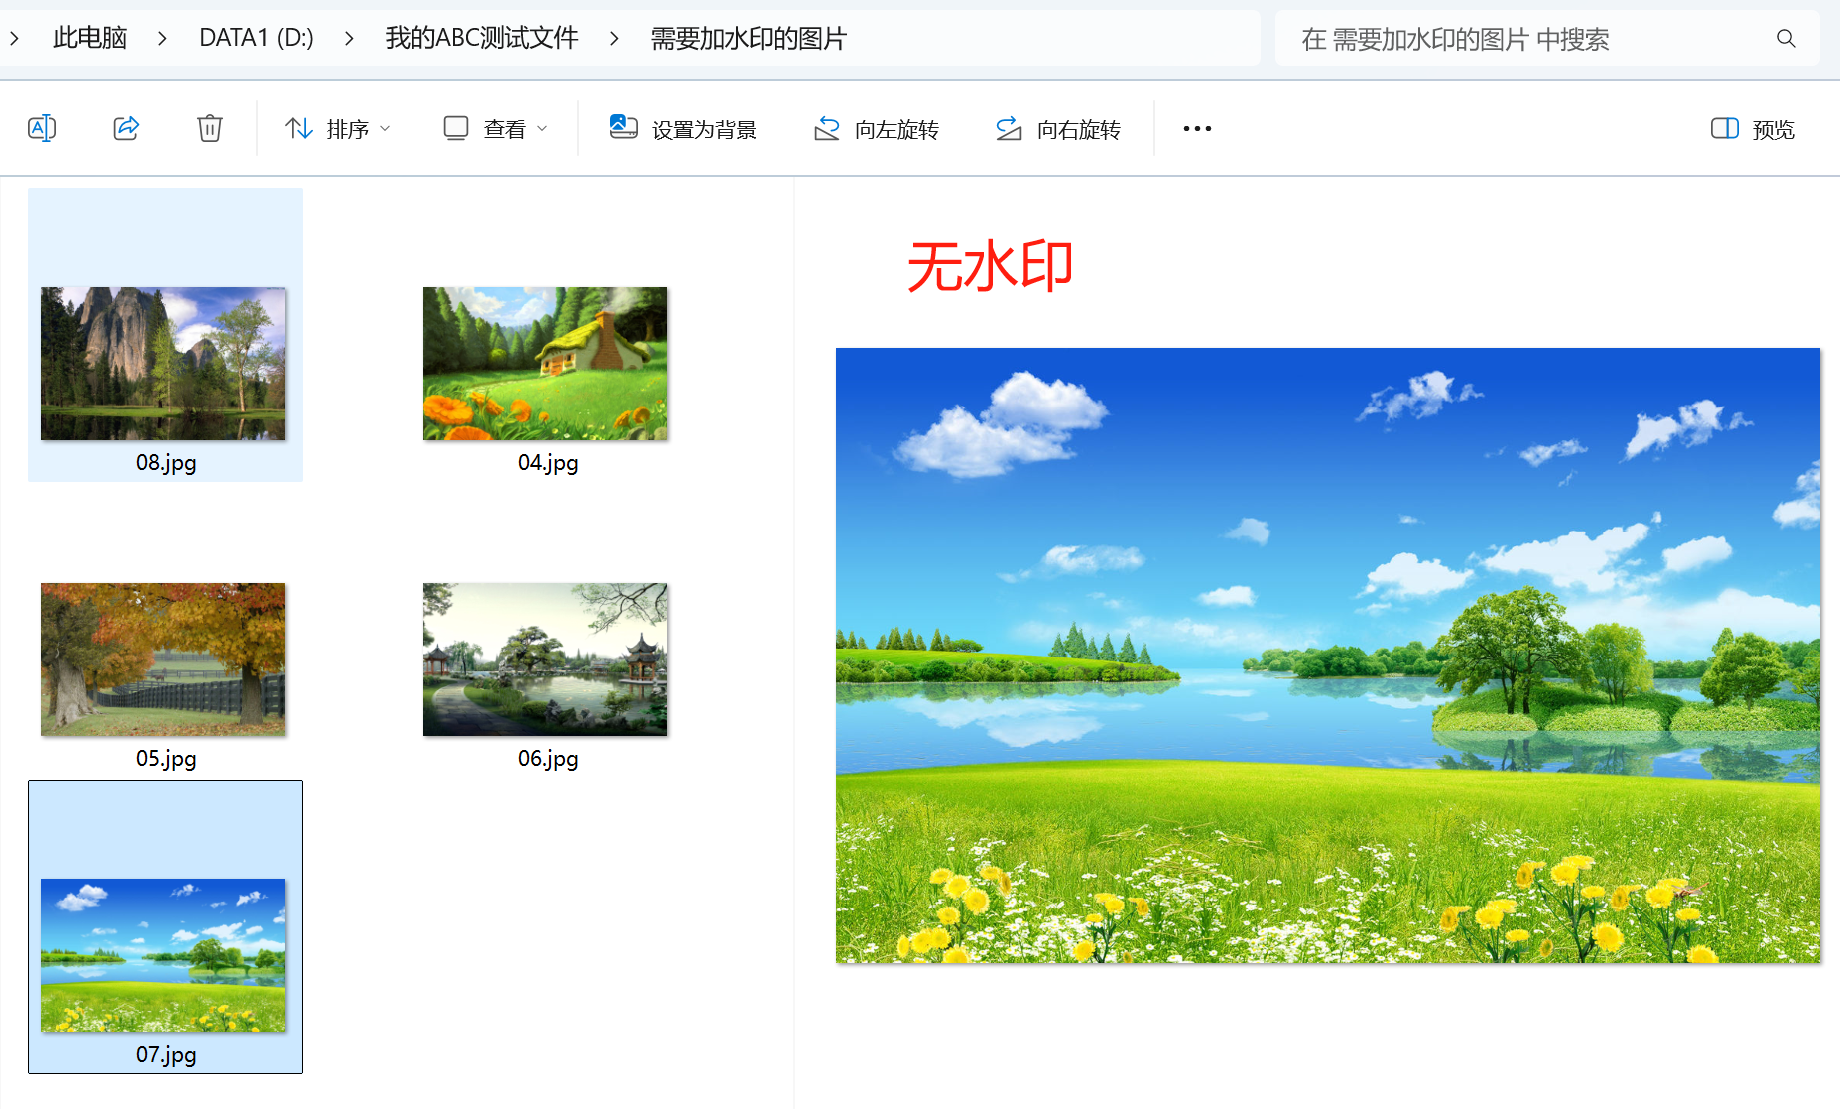Viewport: 1840px width, 1109px height.
Task: Go to DATA1 (D:) in the breadcrumb
Action: (256, 38)
